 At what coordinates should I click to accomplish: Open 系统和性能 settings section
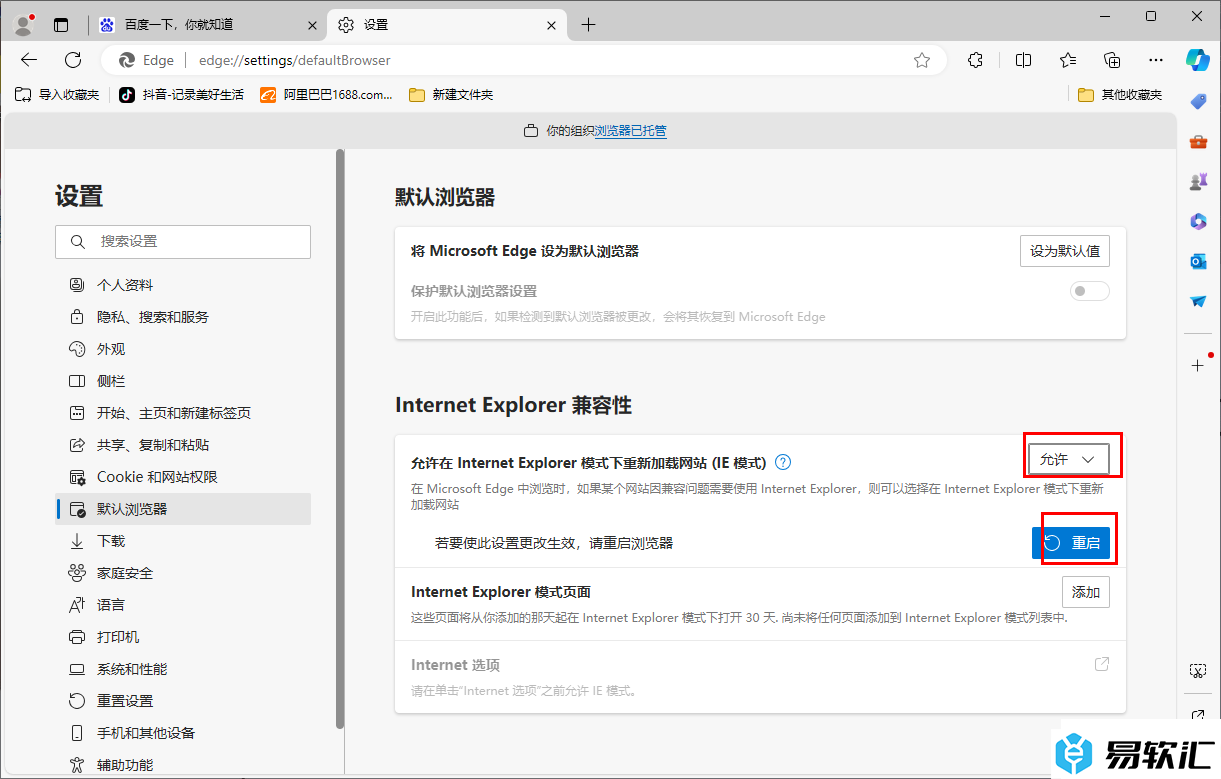coord(183,669)
